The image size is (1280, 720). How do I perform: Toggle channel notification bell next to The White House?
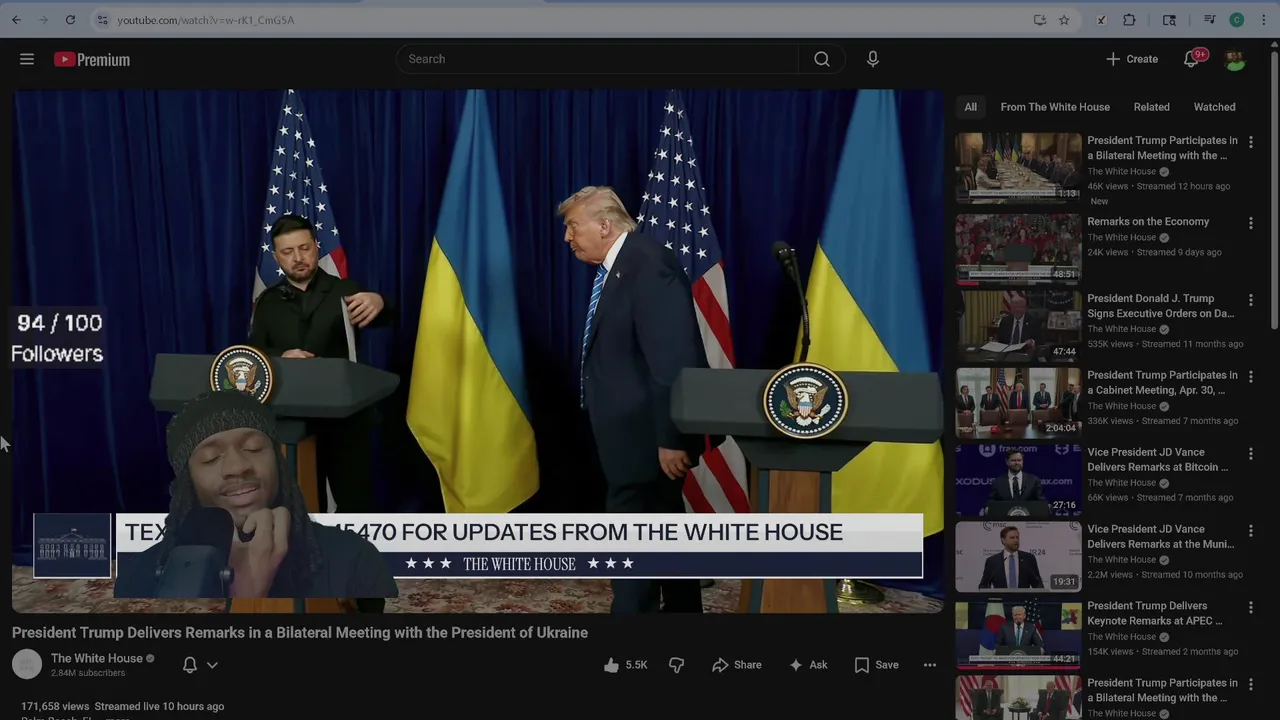tap(190, 665)
